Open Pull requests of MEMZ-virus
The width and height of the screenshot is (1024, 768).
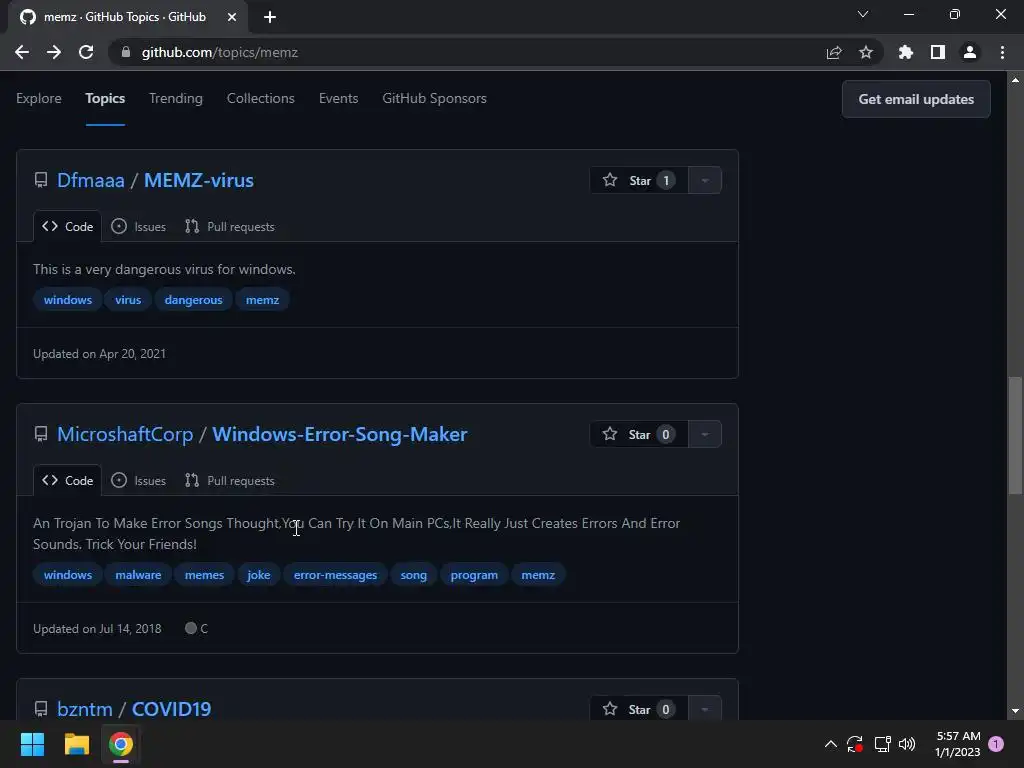[x=230, y=227]
